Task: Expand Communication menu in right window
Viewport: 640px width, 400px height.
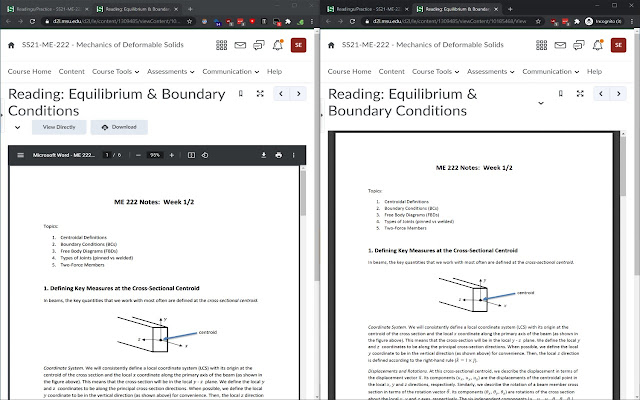Action: [x=551, y=71]
